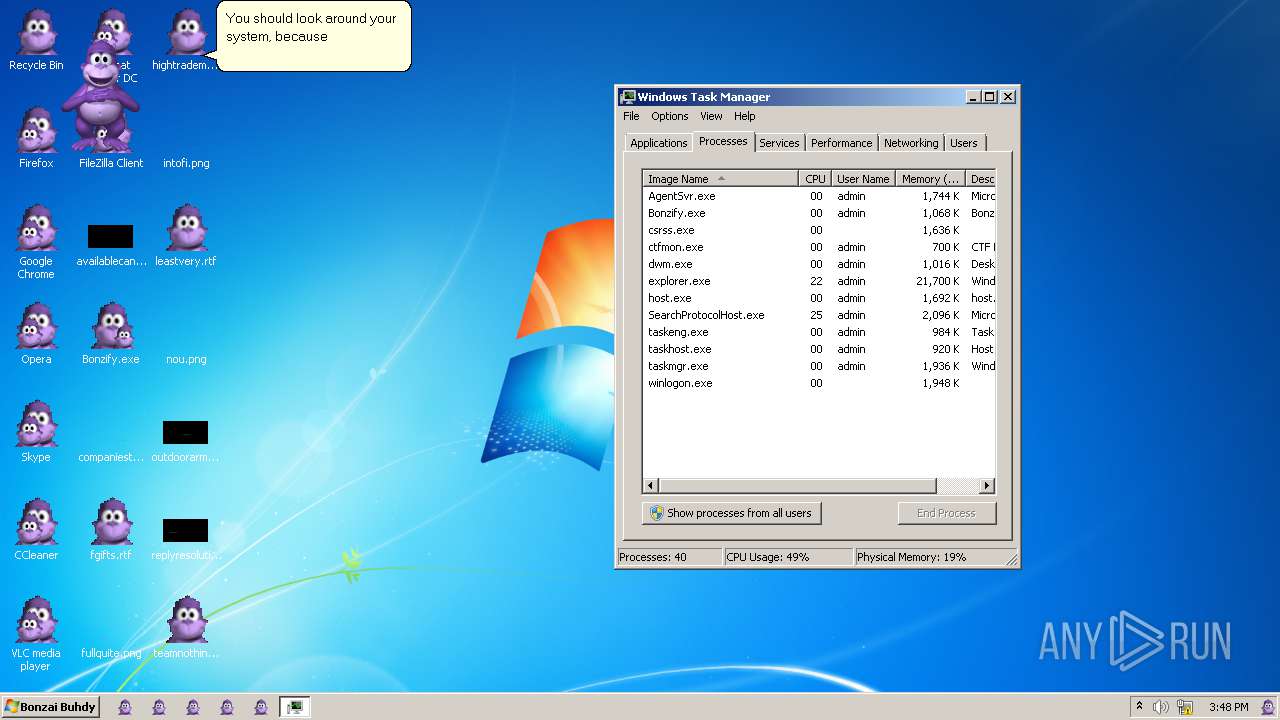This screenshot has height=720, width=1280.
Task: Select the csrss.exe process row
Action: coord(819,230)
